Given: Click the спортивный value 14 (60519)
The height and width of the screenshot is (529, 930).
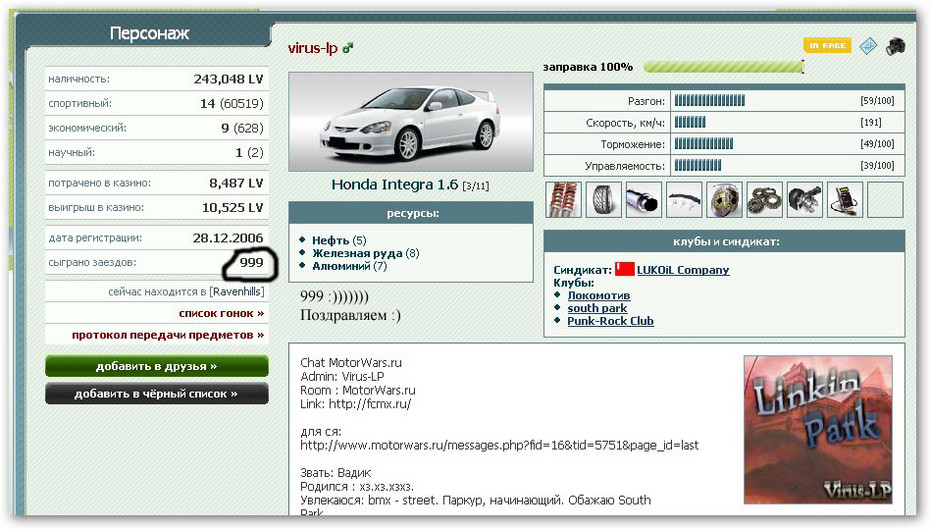Looking at the screenshot, I should pyautogui.click(x=231, y=104).
